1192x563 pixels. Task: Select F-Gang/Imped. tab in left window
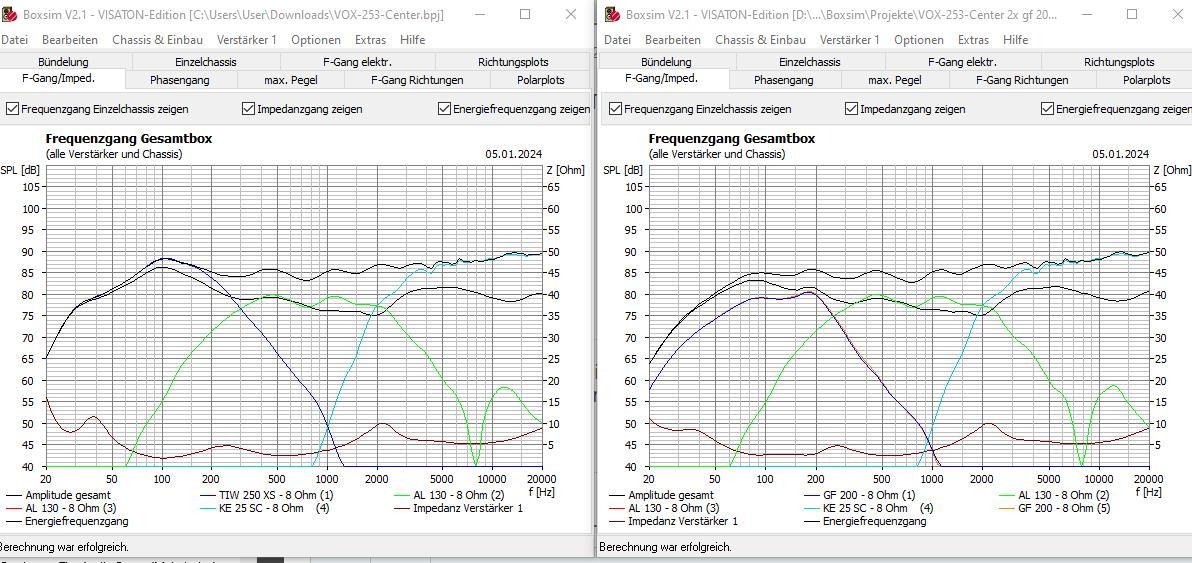point(62,77)
